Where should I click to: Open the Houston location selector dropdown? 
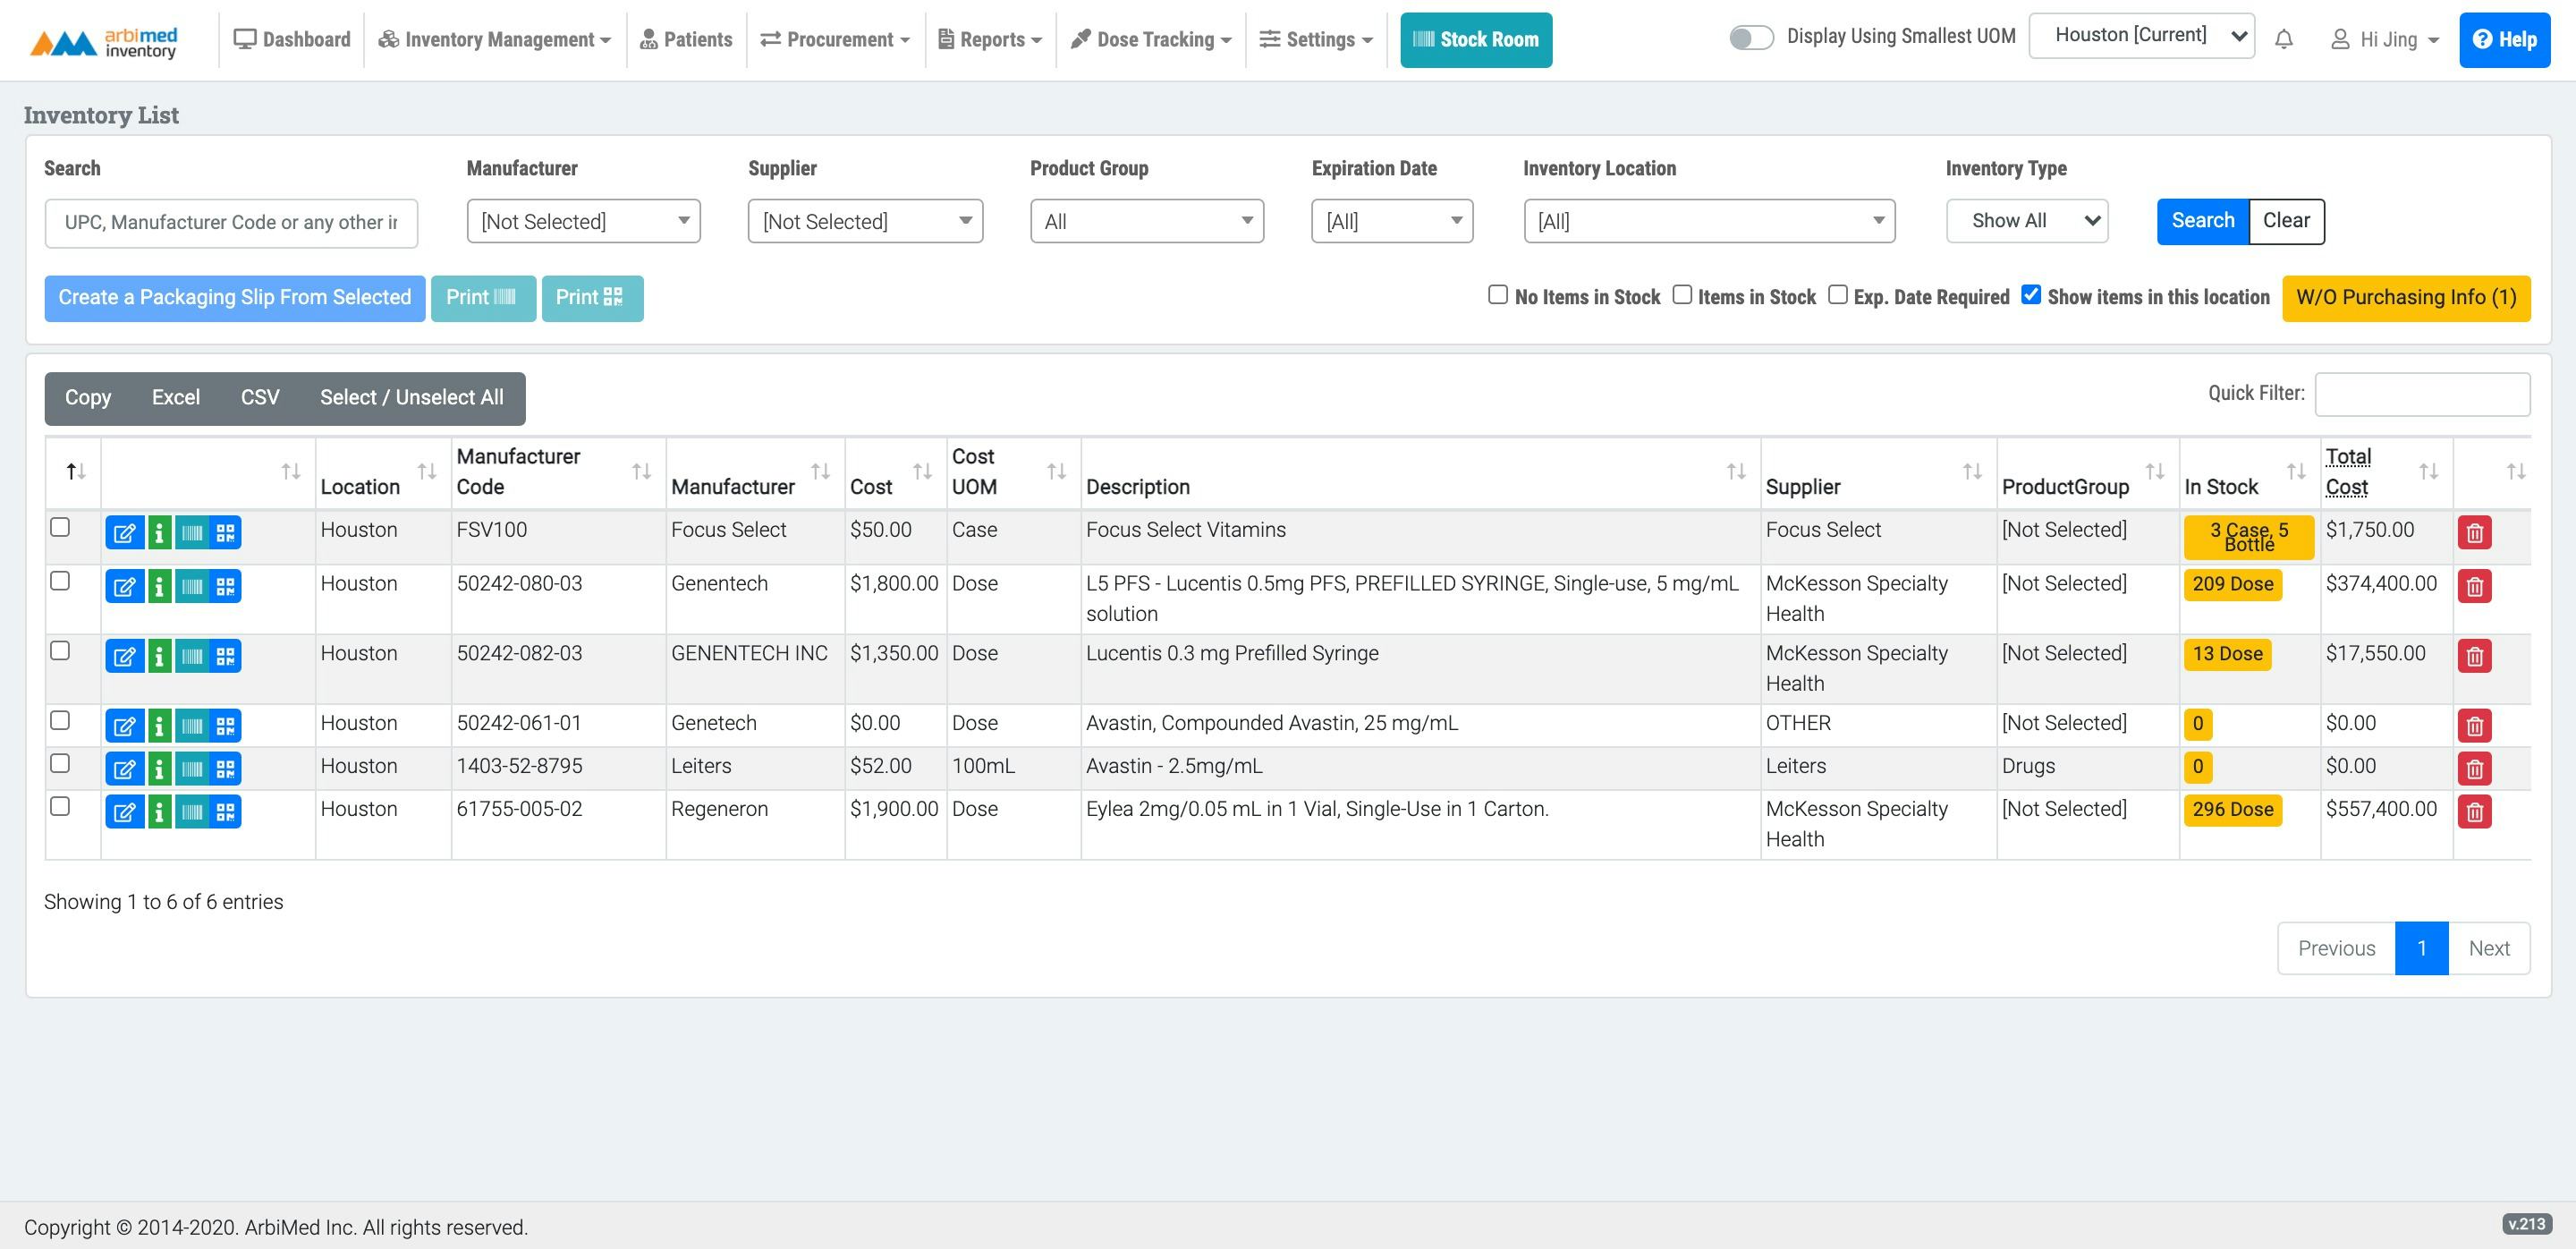2141,34
